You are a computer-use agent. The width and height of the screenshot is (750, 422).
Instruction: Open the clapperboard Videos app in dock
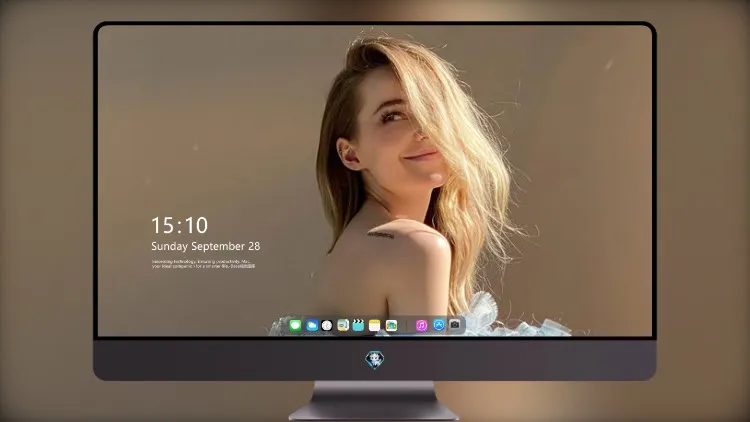358,325
